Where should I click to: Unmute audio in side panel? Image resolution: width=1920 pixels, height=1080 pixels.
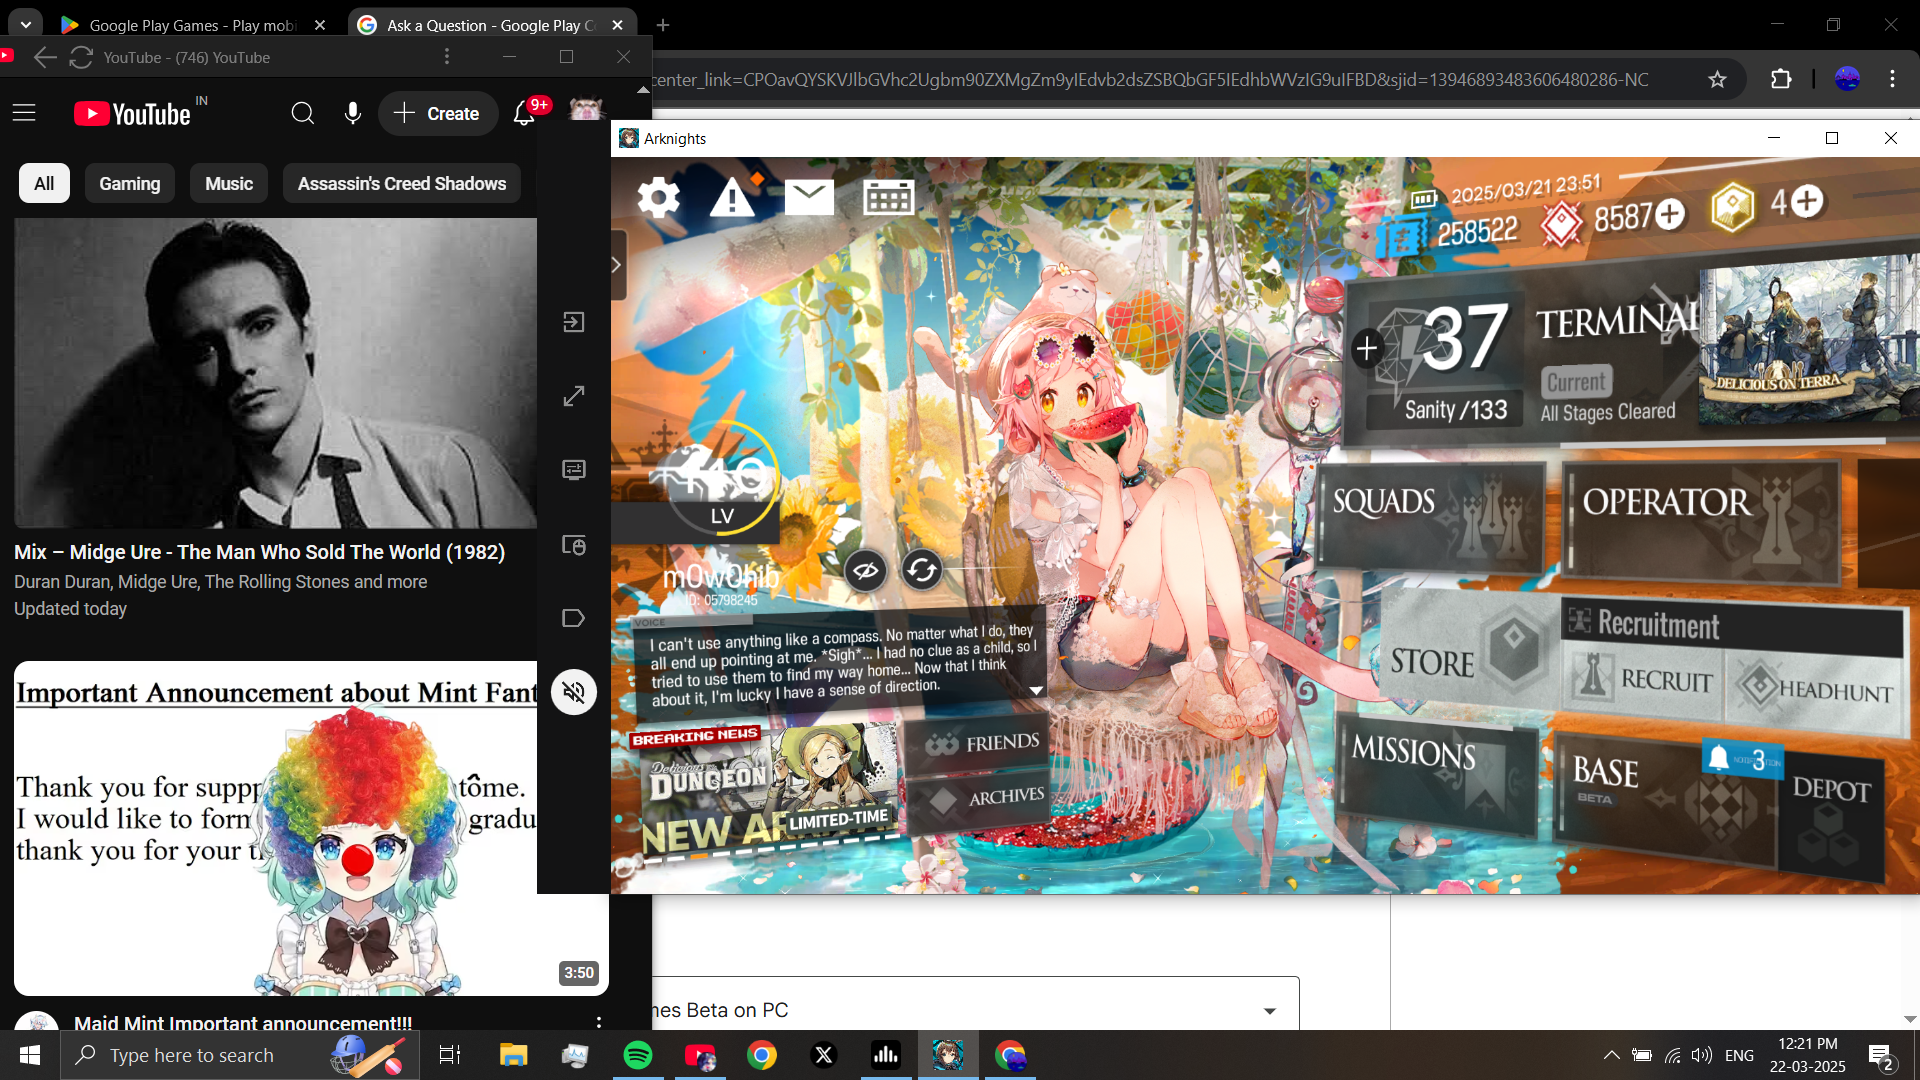tap(574, 692)
